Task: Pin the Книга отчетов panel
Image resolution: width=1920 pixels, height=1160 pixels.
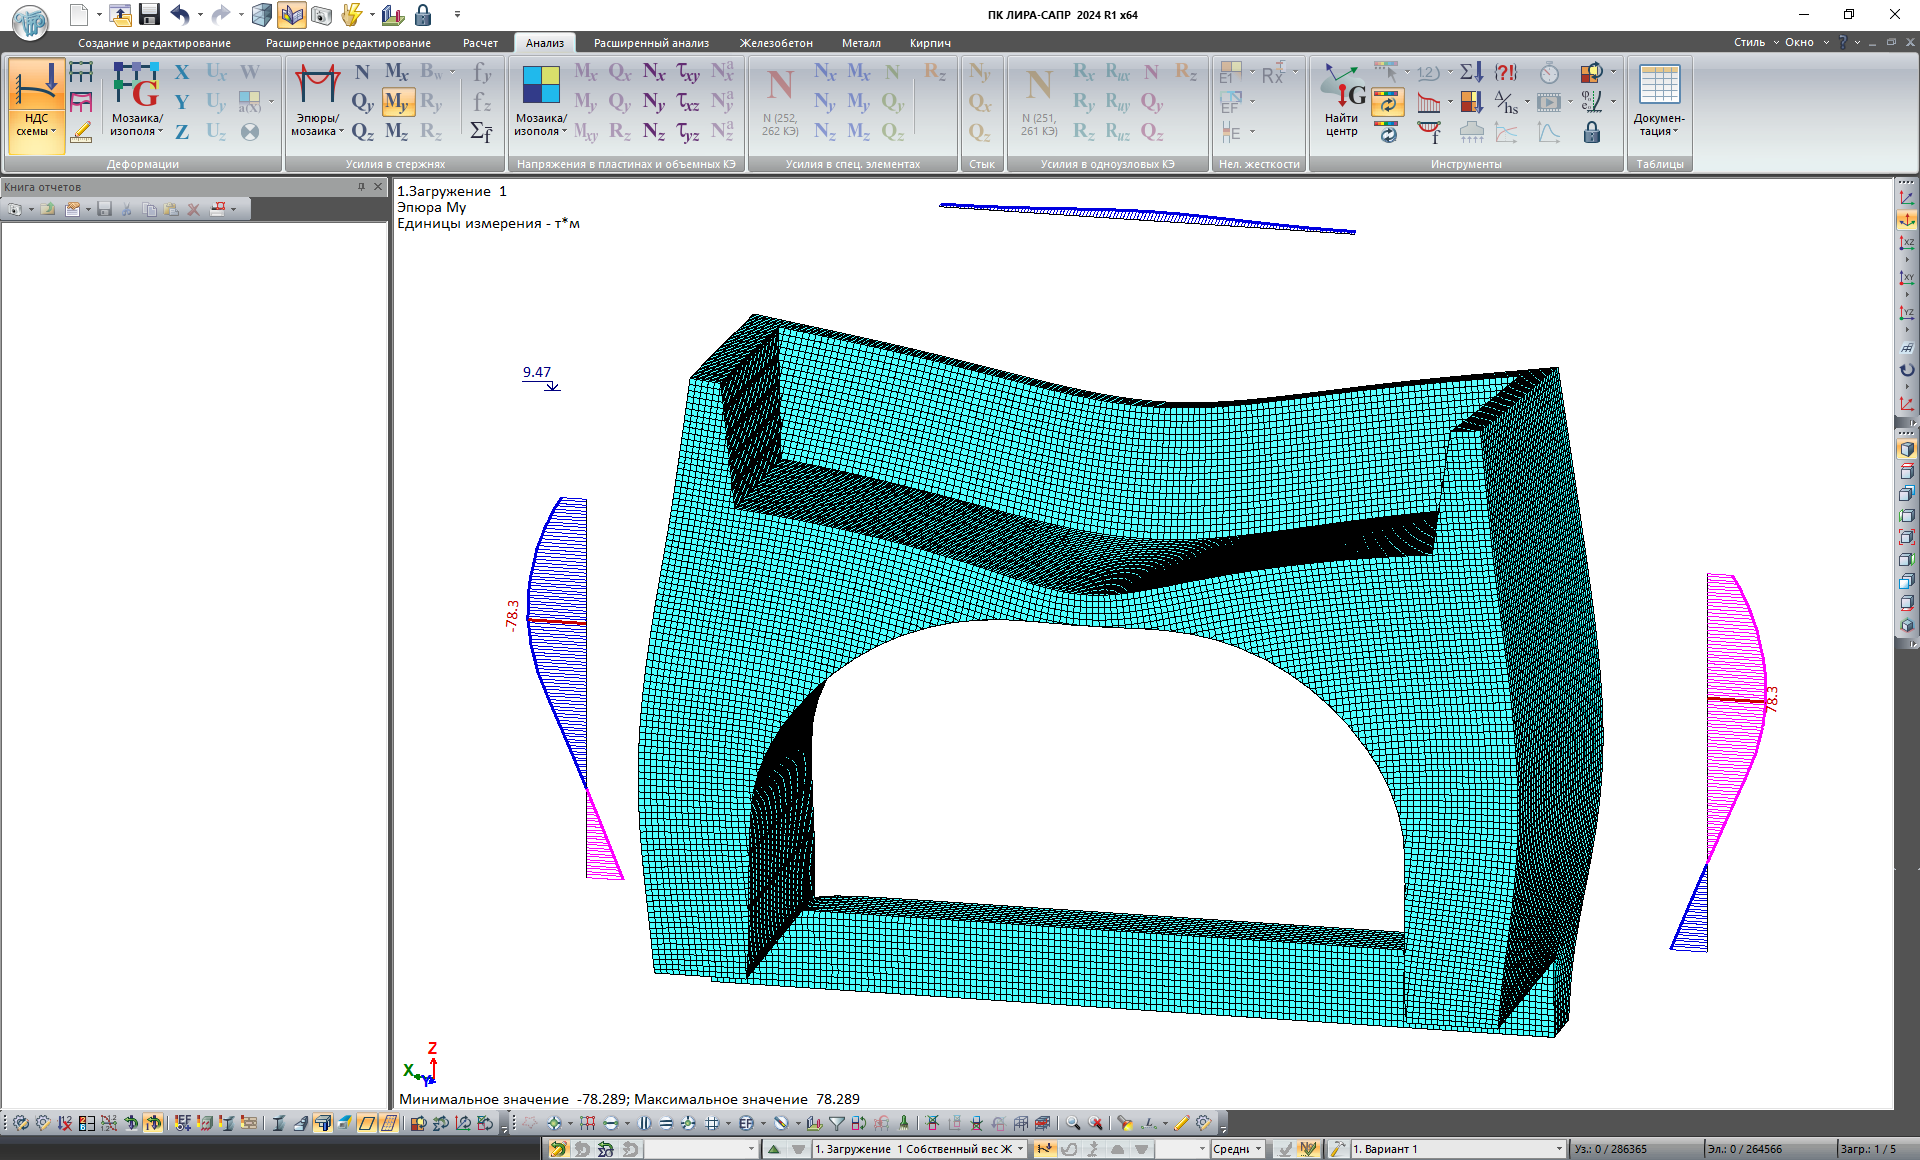Action: point(361,187)
